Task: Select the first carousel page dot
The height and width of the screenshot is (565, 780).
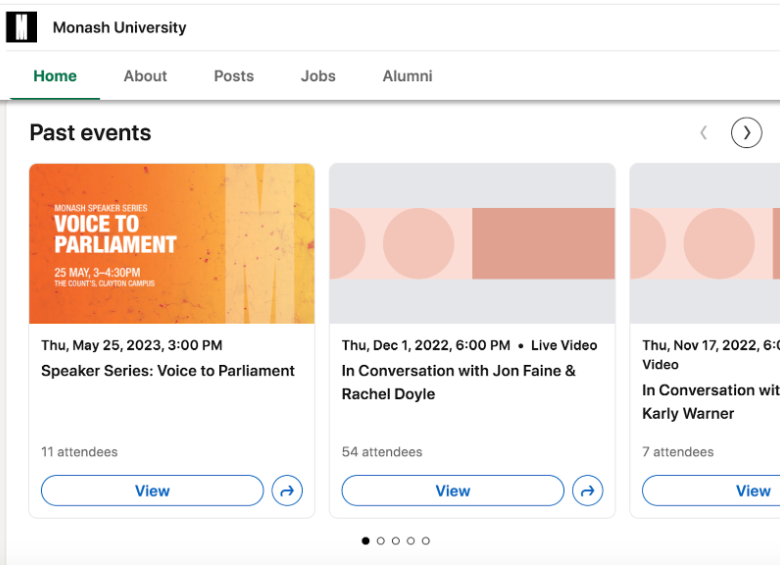Action: coord(366,541)
